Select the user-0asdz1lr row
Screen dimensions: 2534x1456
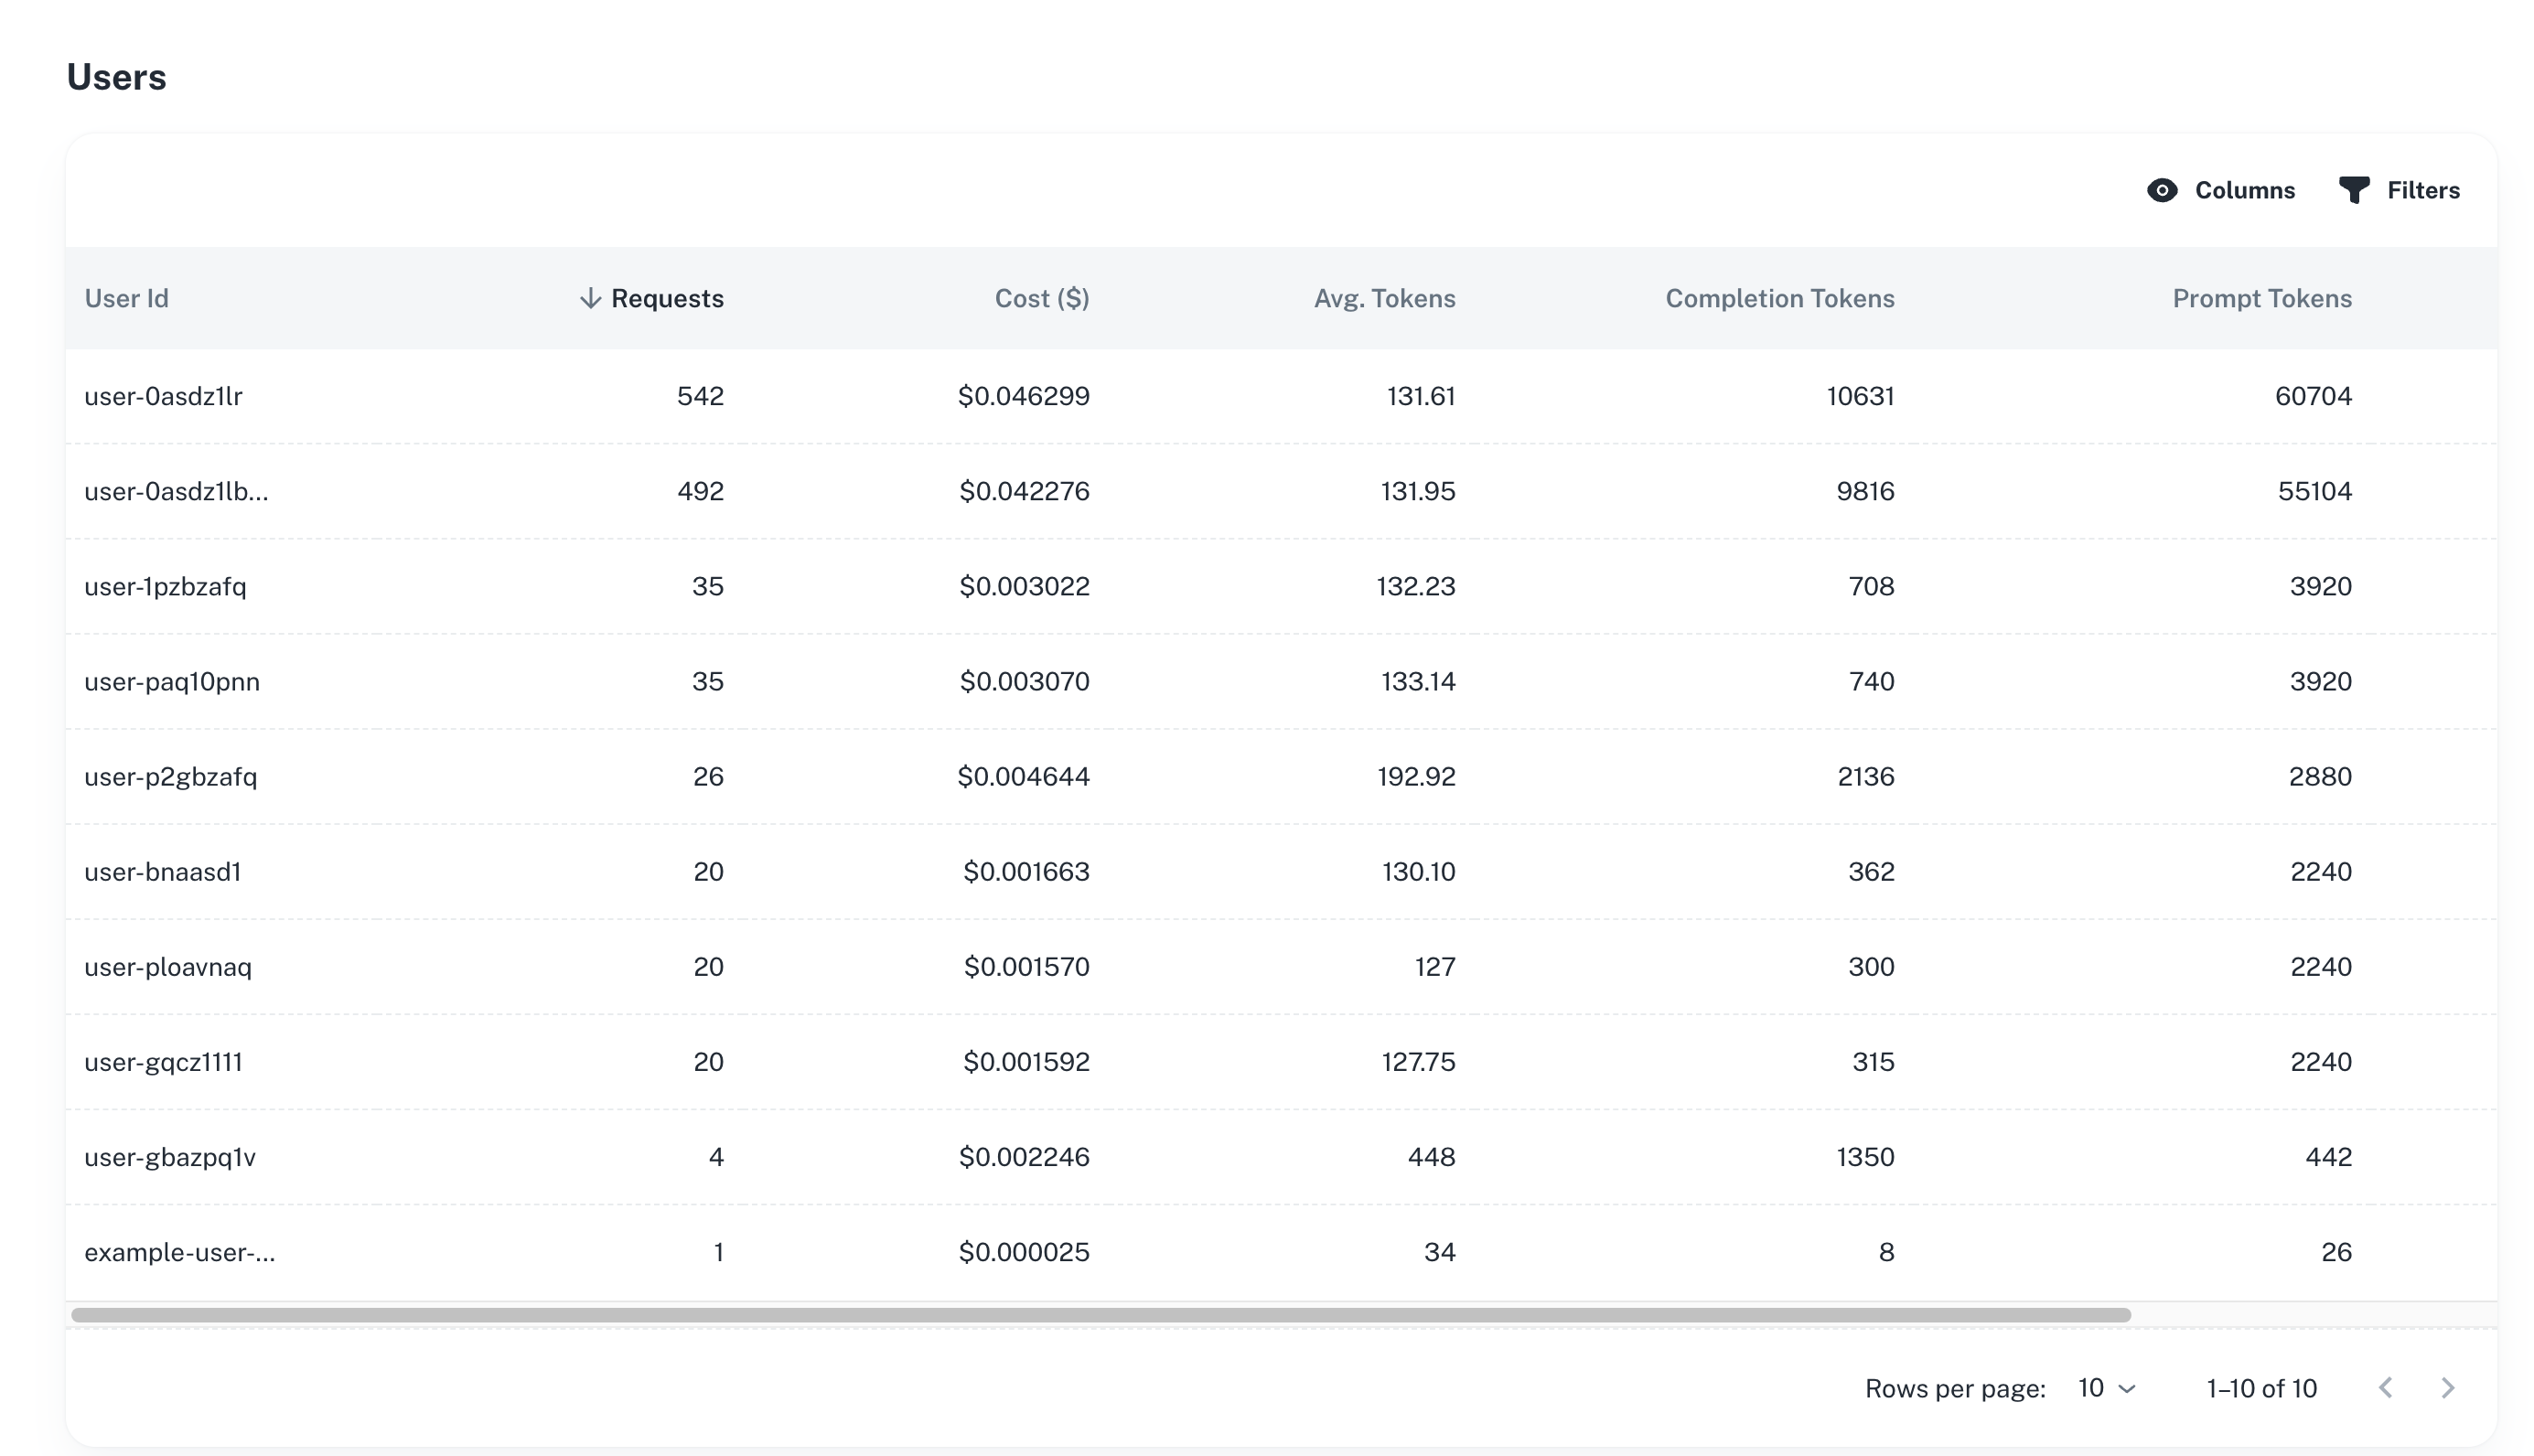(x=164, y=396)
